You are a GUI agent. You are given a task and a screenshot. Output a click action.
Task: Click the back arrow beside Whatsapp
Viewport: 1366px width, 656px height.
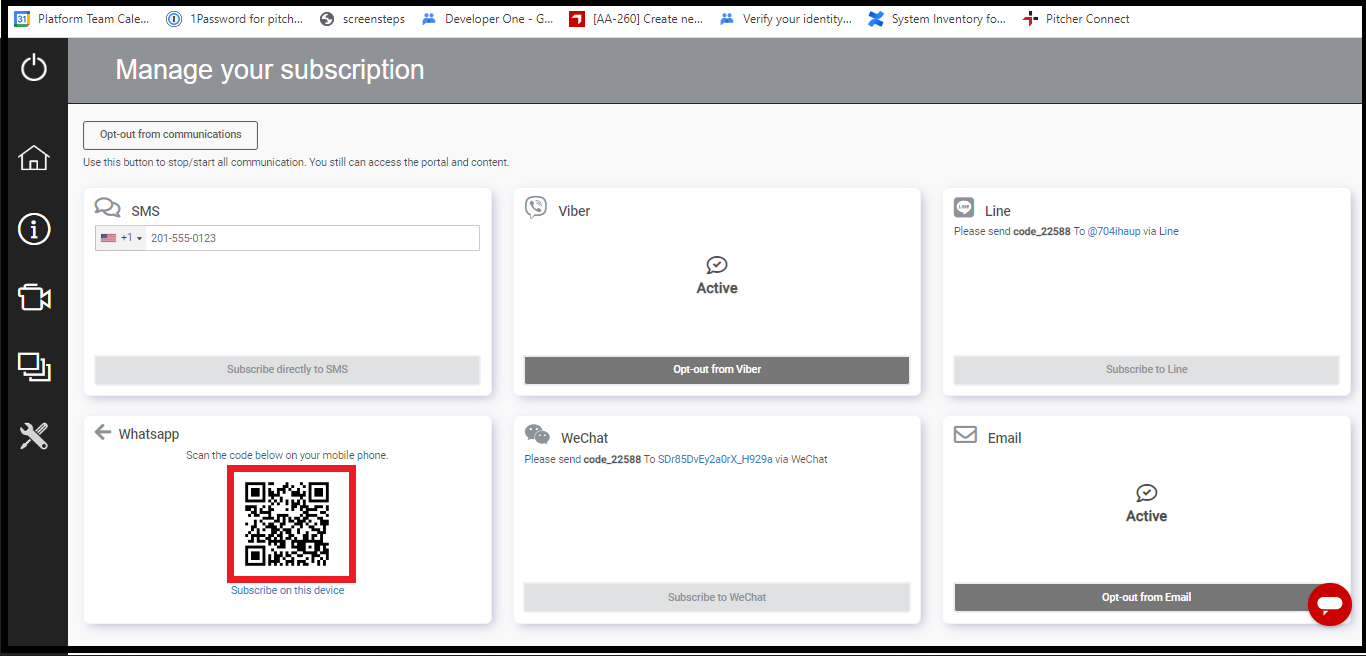coord(102,432)
